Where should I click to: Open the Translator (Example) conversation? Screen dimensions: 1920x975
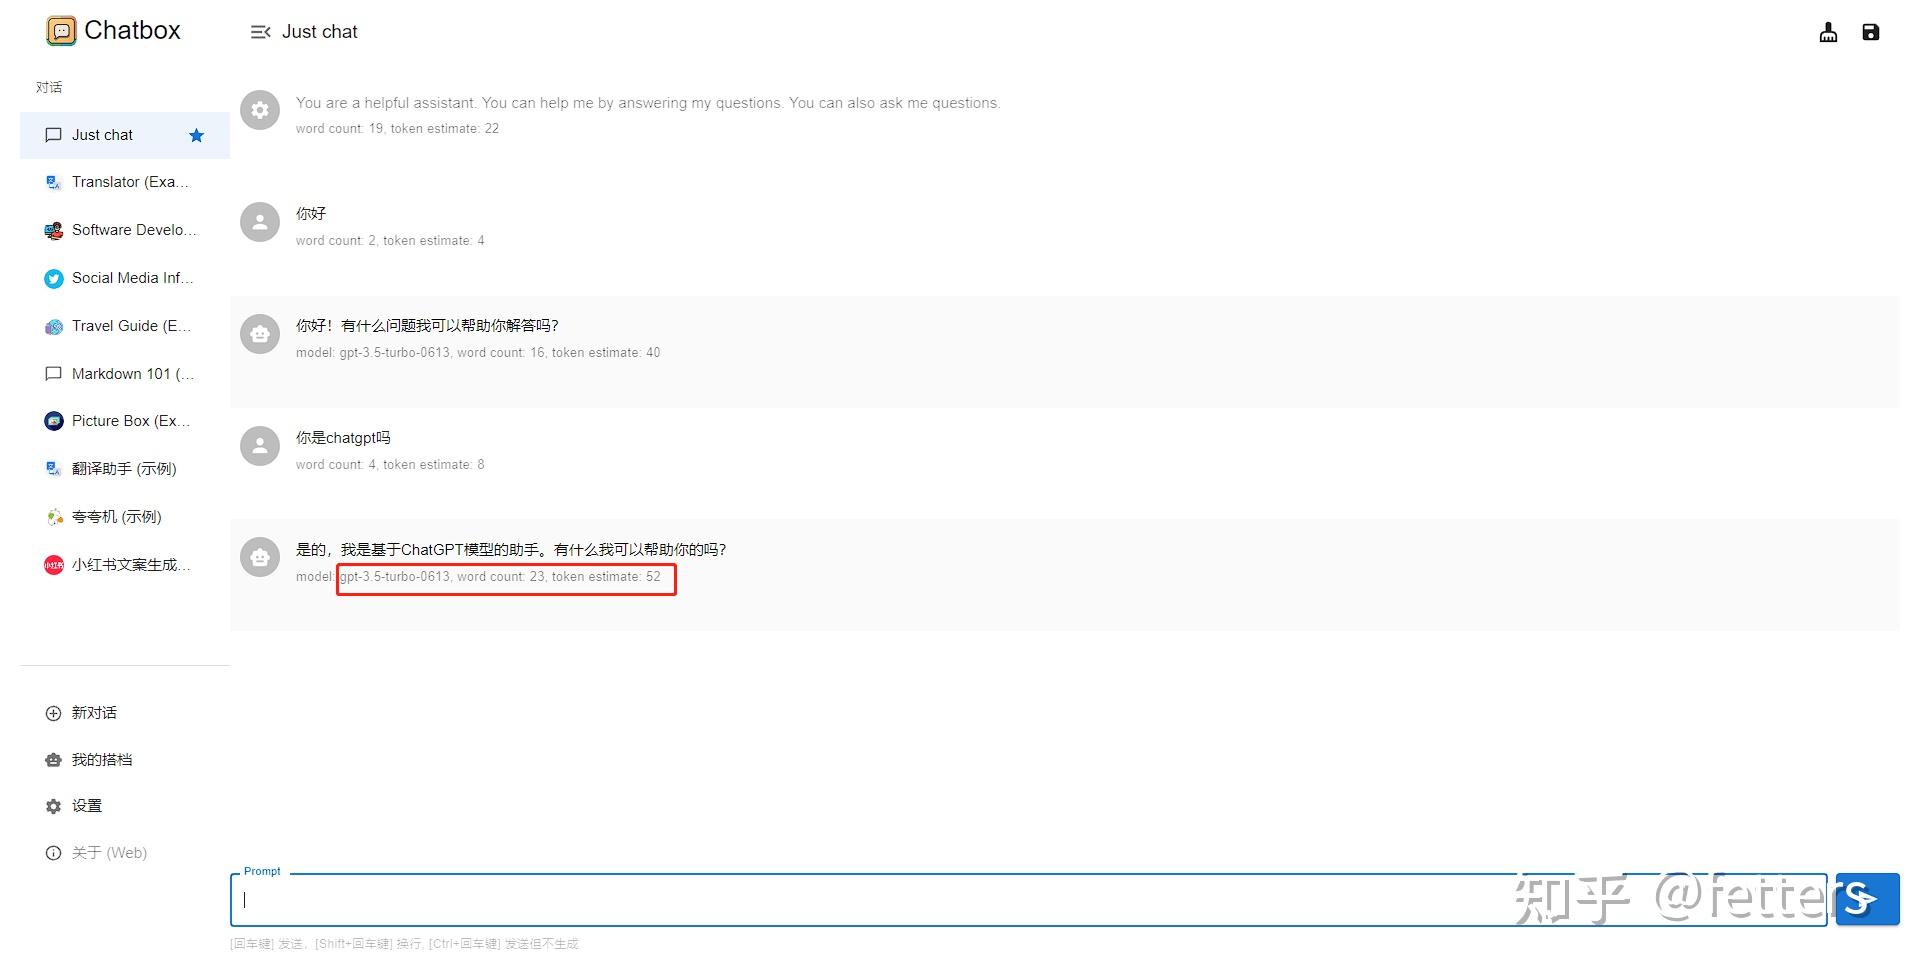pos(125,182)
